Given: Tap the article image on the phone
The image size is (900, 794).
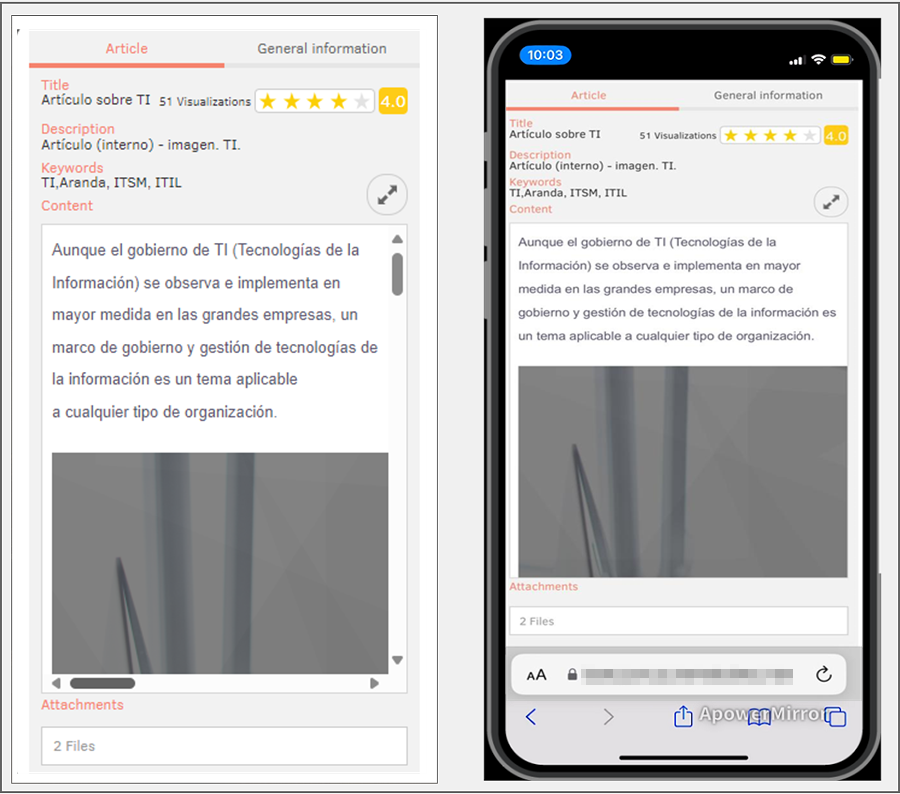Looking at the screenshot, I should pos(682,472).
